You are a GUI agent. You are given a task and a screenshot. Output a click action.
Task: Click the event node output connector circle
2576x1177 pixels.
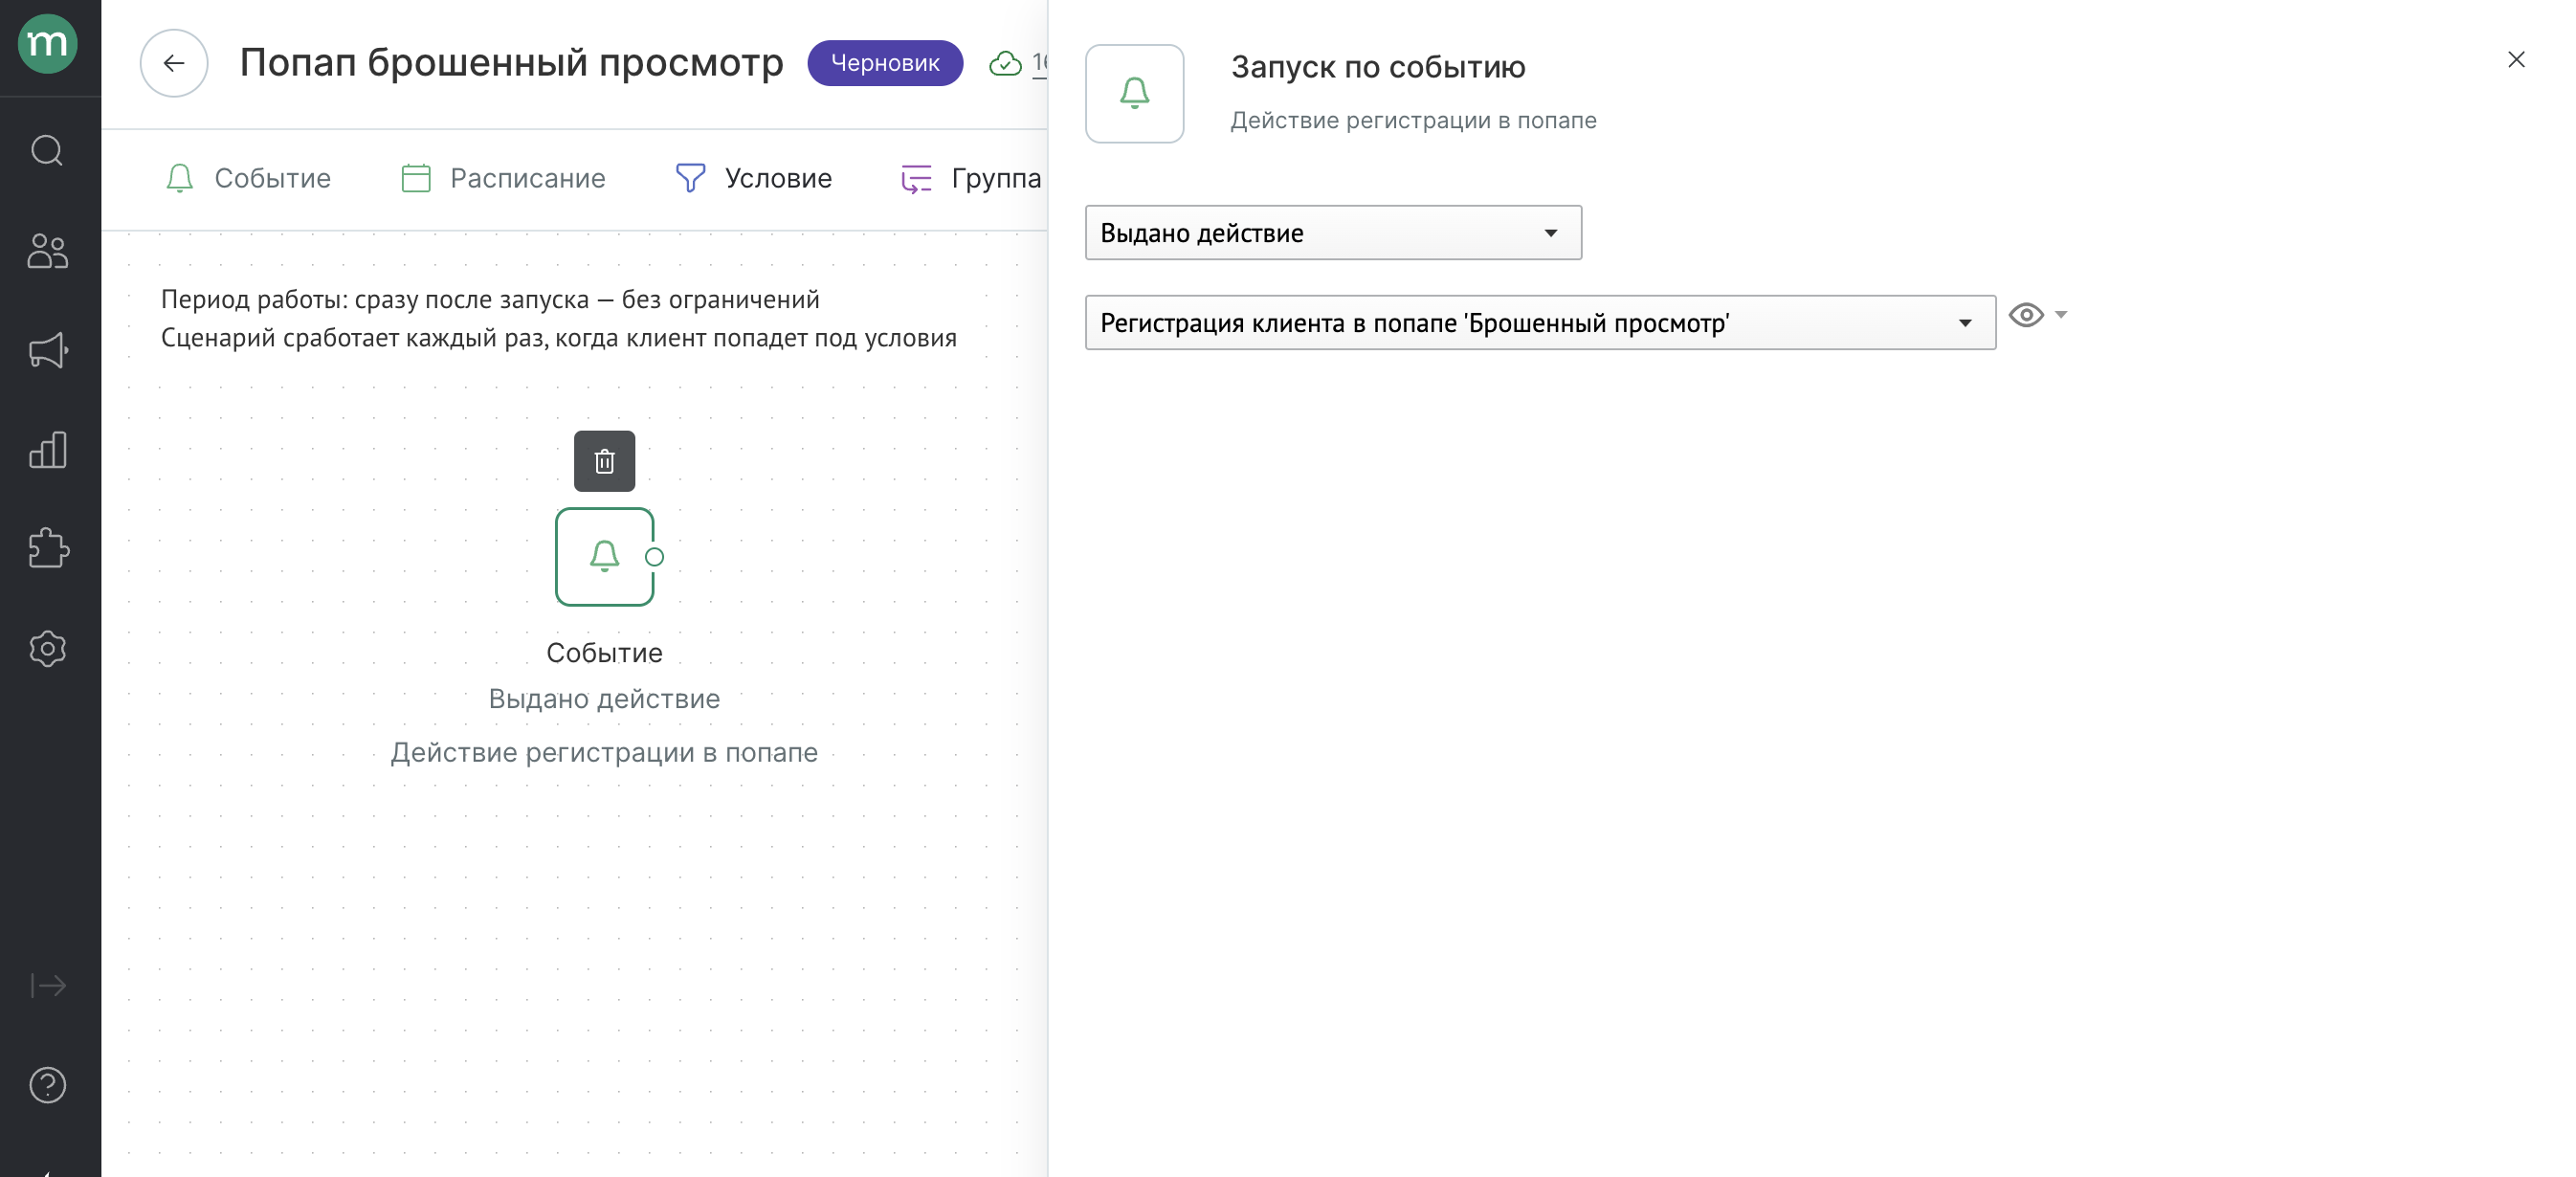[654, 557]
